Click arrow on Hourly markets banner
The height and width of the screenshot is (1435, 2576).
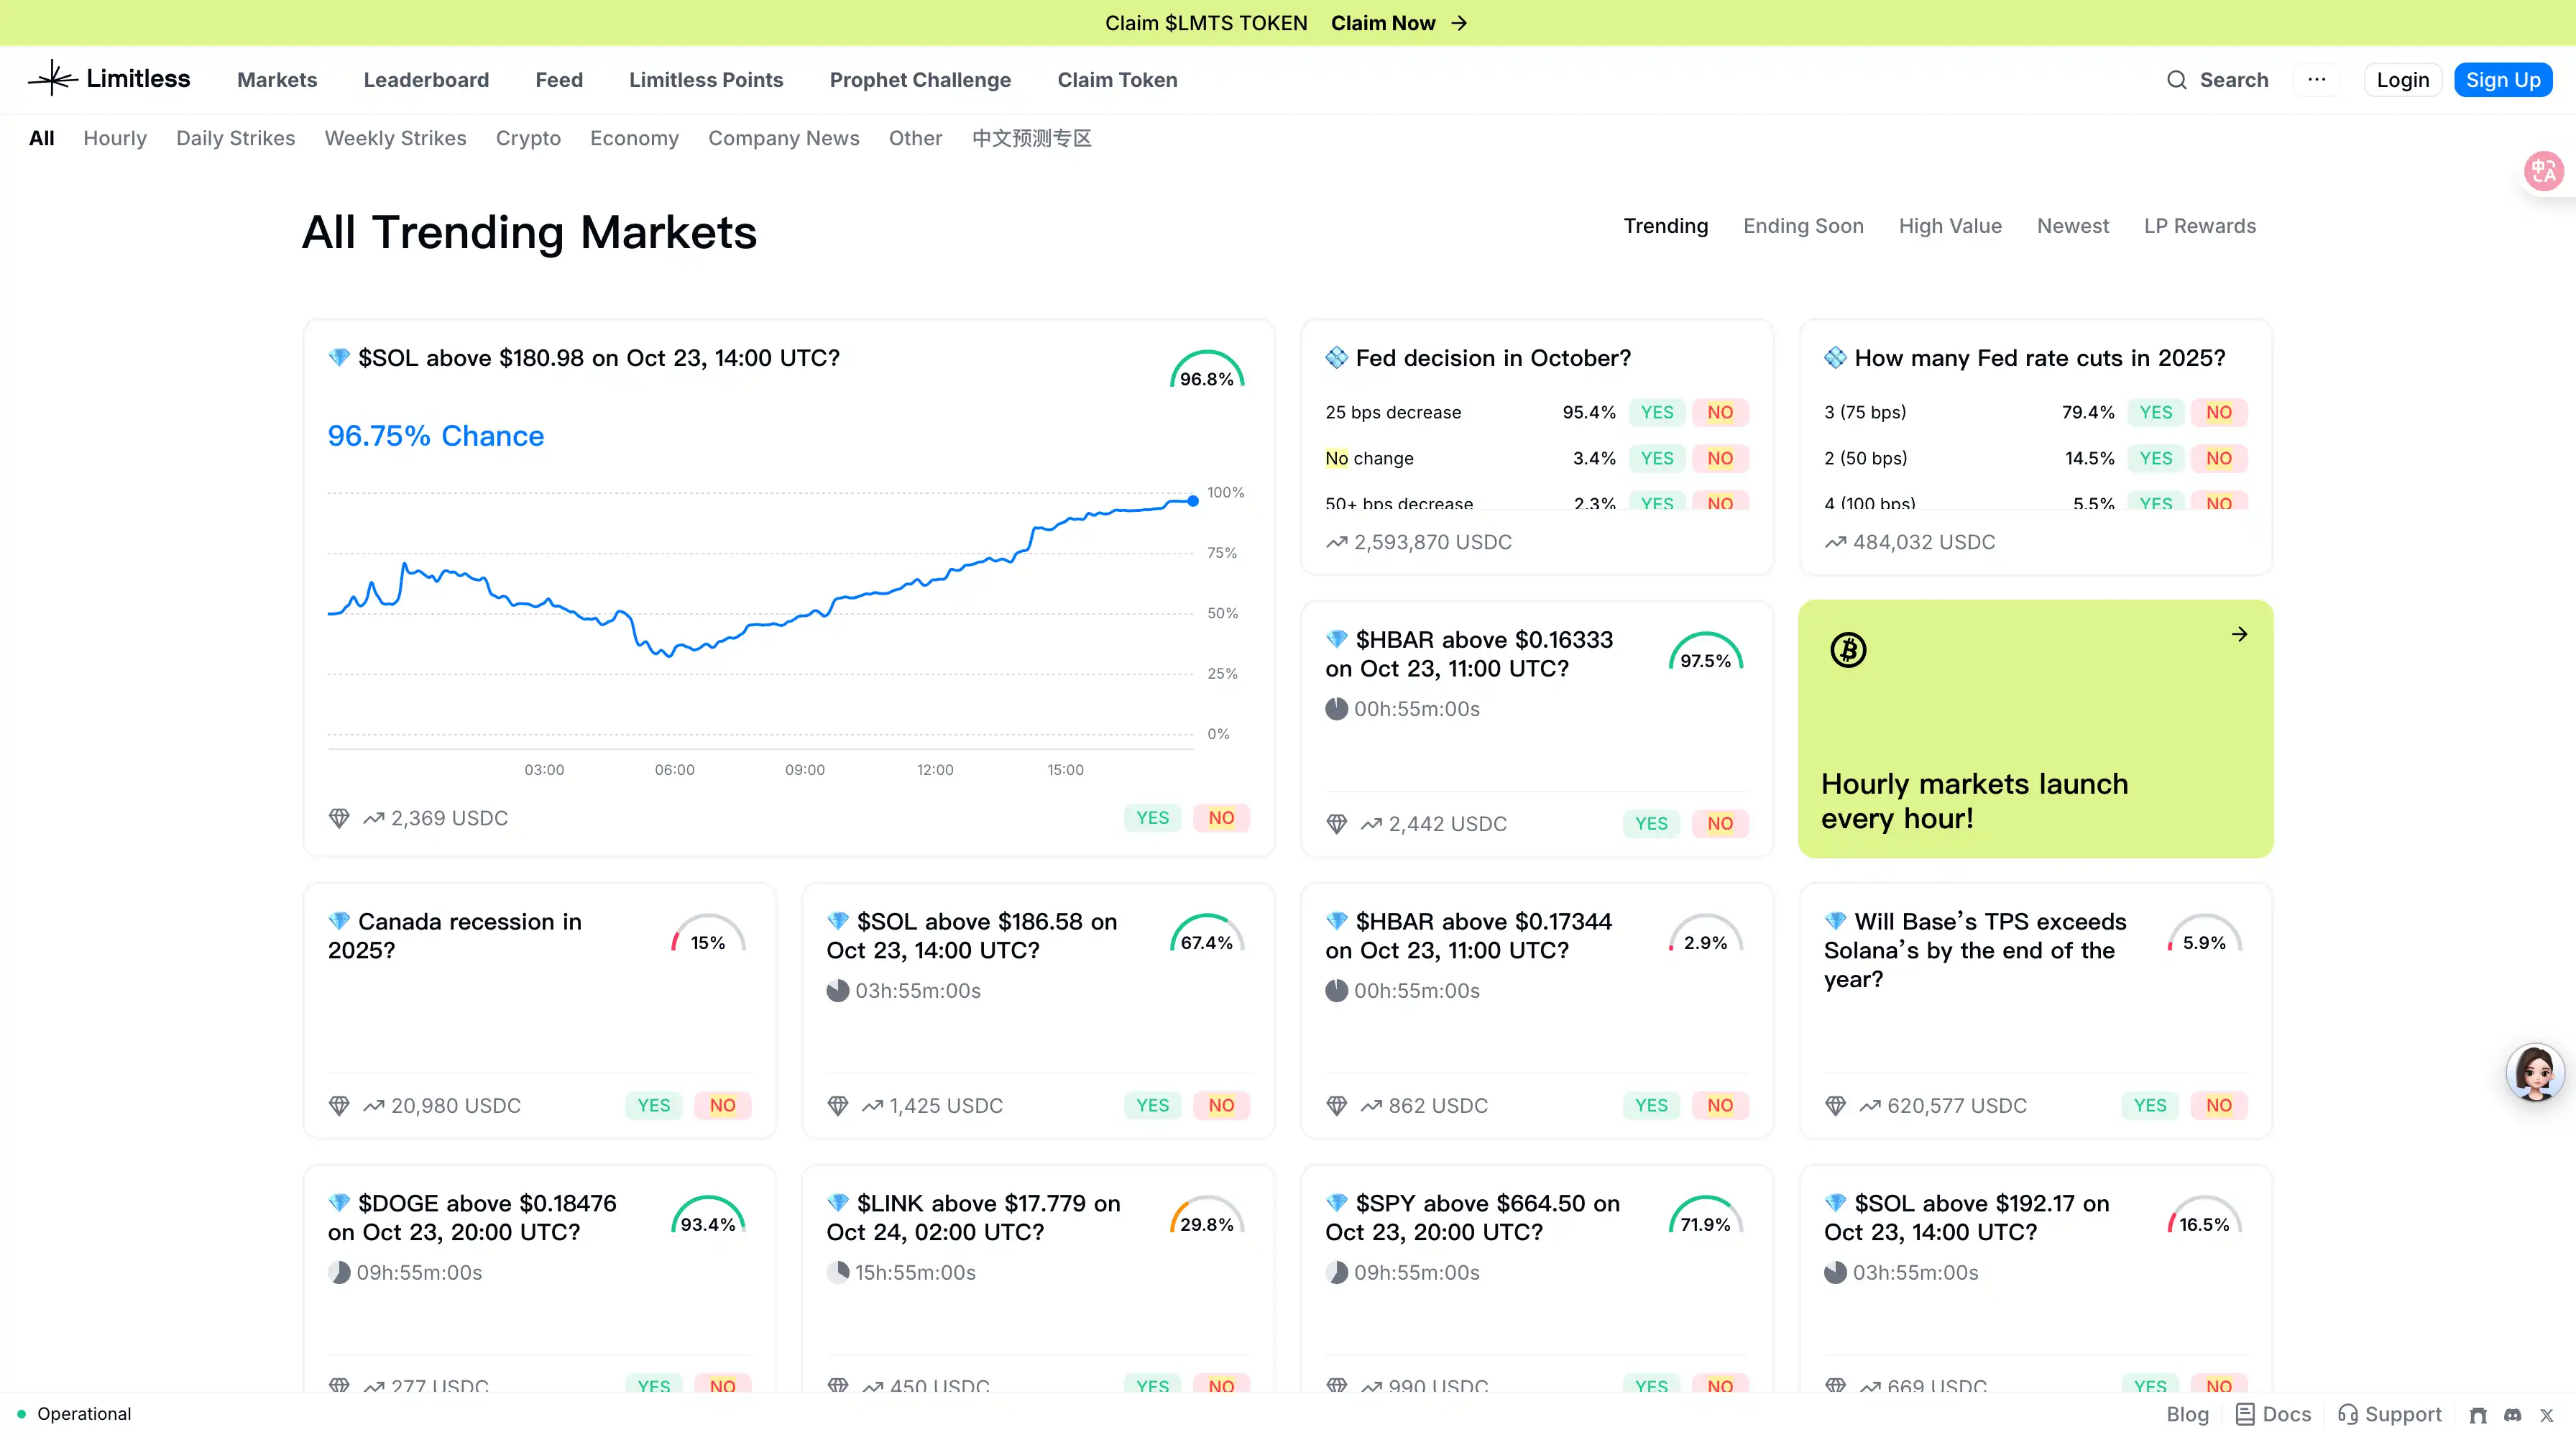pos(2239,634)
